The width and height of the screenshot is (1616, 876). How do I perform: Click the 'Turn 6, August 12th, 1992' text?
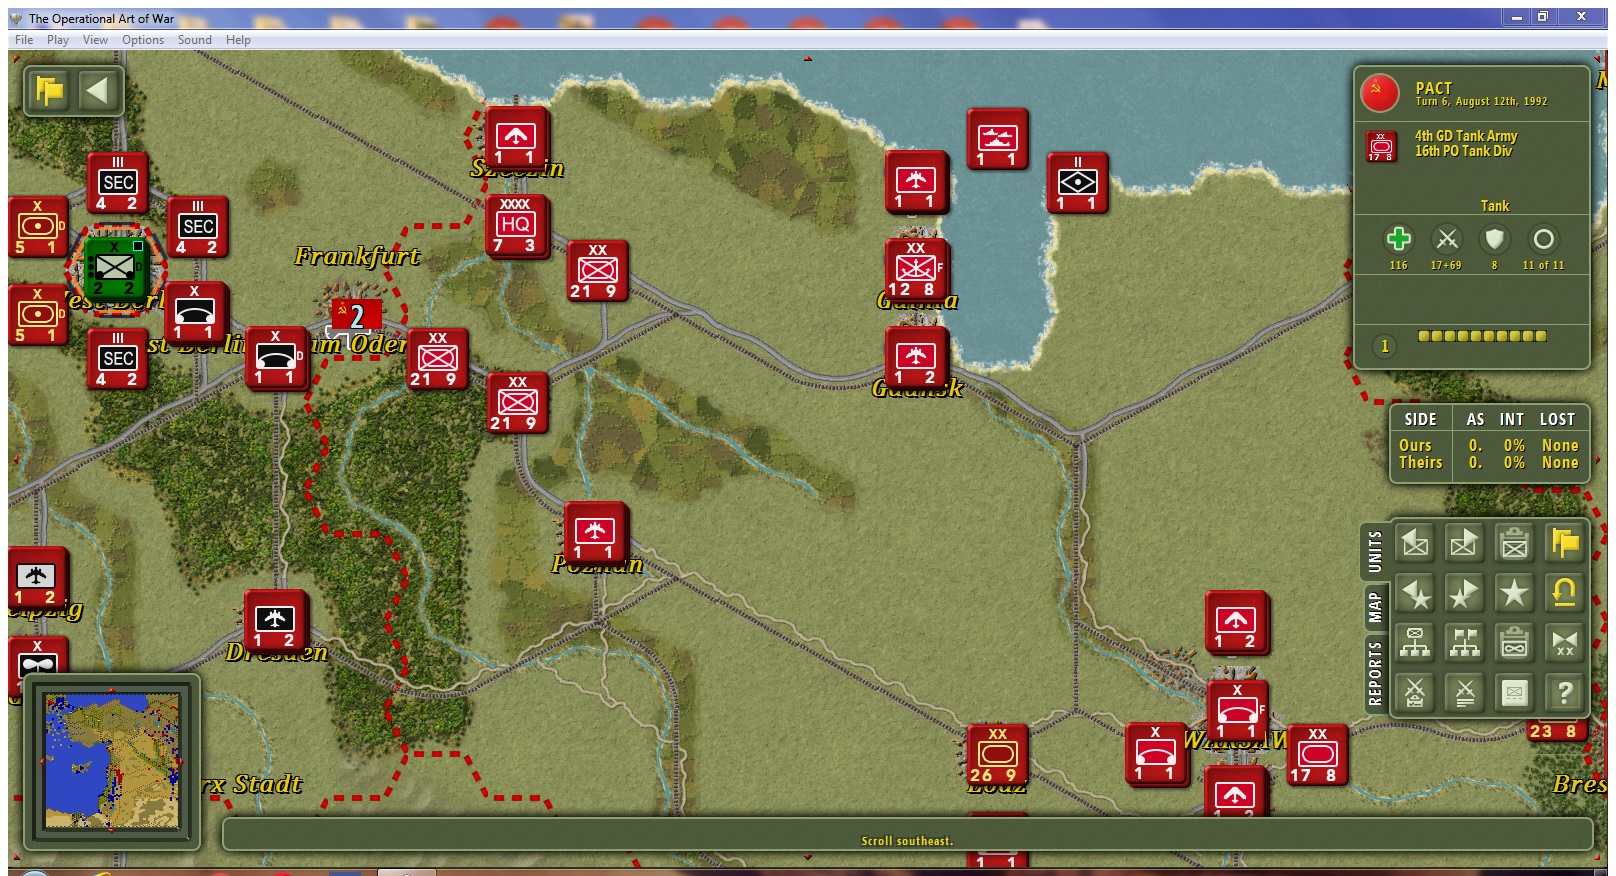pyautogui.click(x=1481, y=102)
